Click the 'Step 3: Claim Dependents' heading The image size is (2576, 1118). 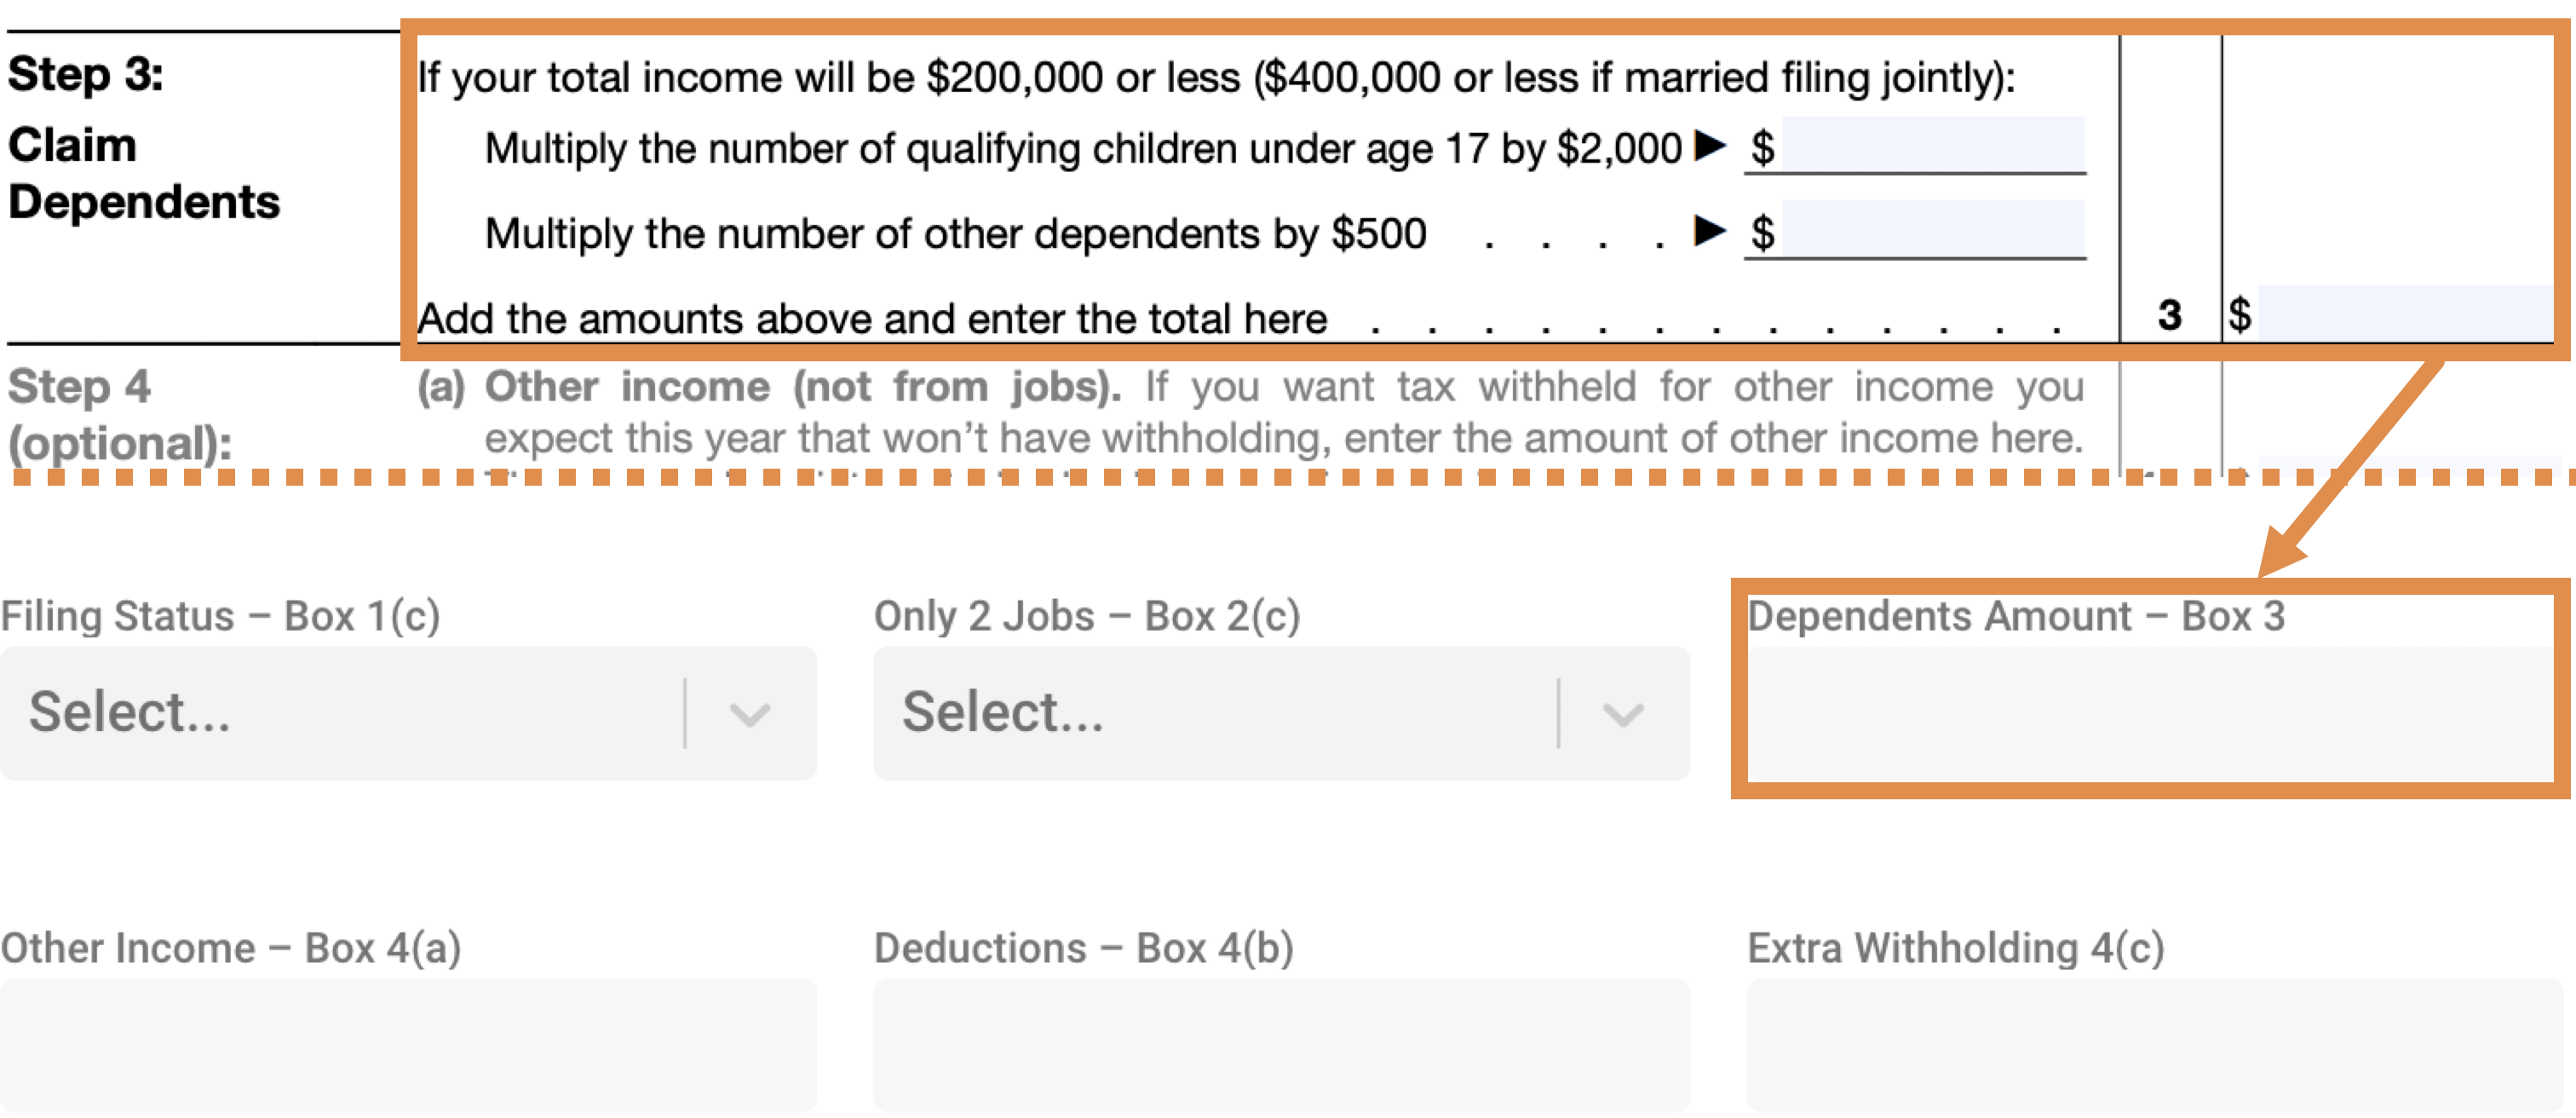click(144, 140)
